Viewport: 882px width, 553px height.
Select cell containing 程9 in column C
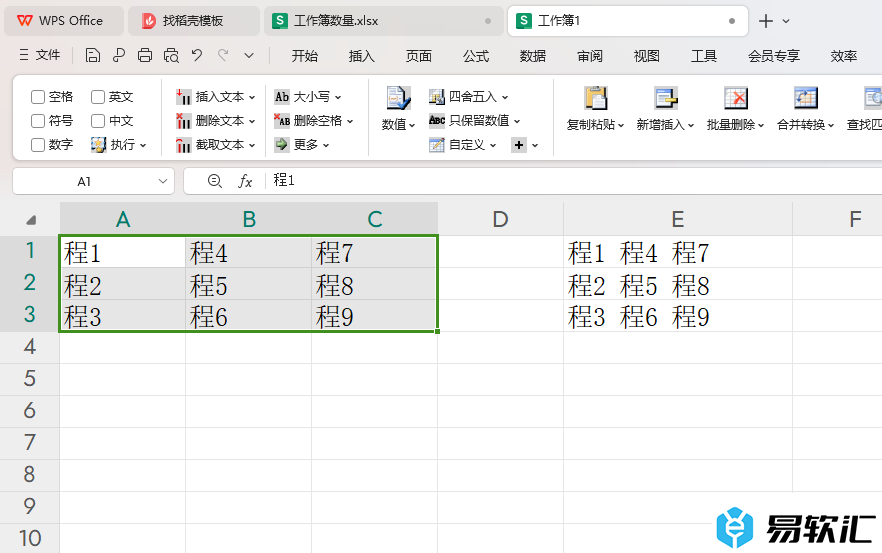(x=374, y=316)
